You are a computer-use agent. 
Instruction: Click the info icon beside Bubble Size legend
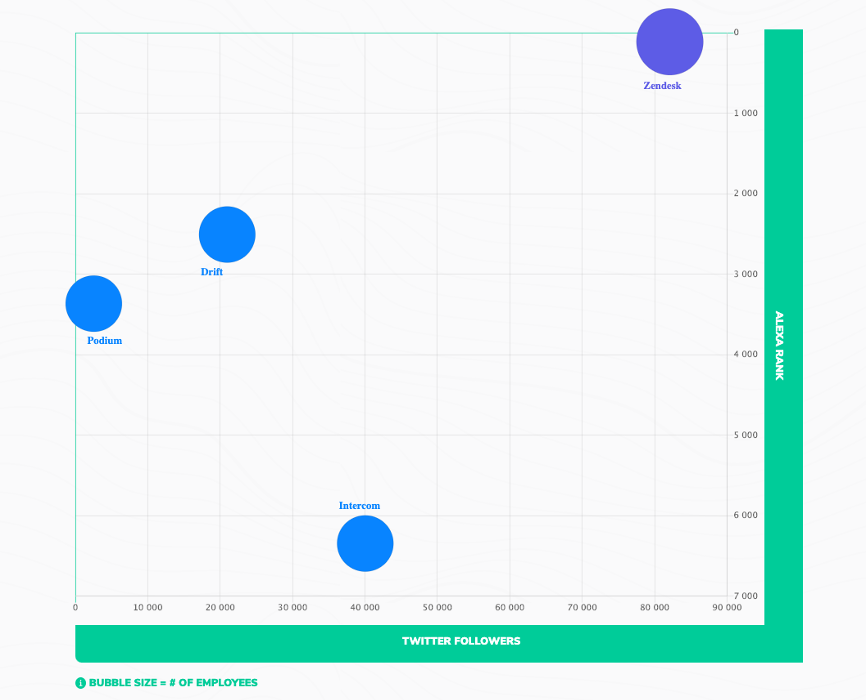coord(81,683)
